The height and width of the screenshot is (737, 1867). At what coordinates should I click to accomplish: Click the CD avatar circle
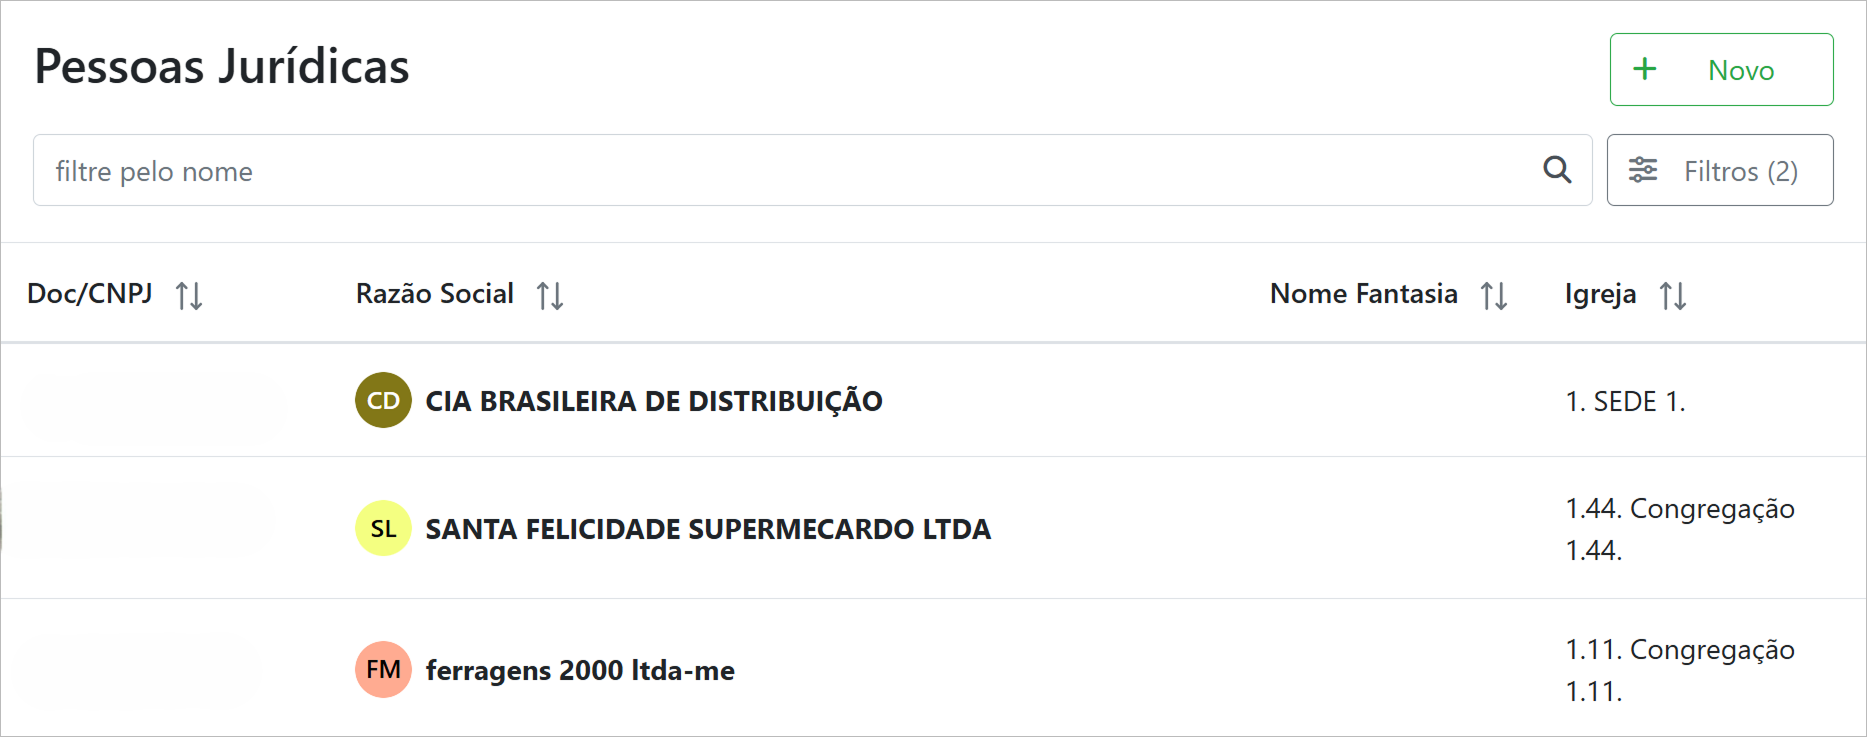coord(383,400)
